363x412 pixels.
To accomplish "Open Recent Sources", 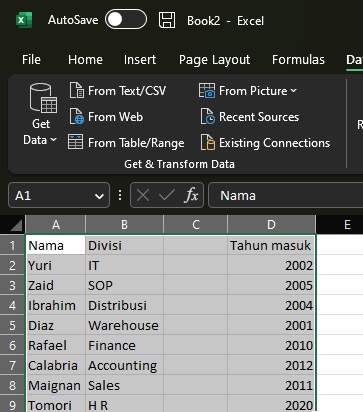I will [250, 117].
